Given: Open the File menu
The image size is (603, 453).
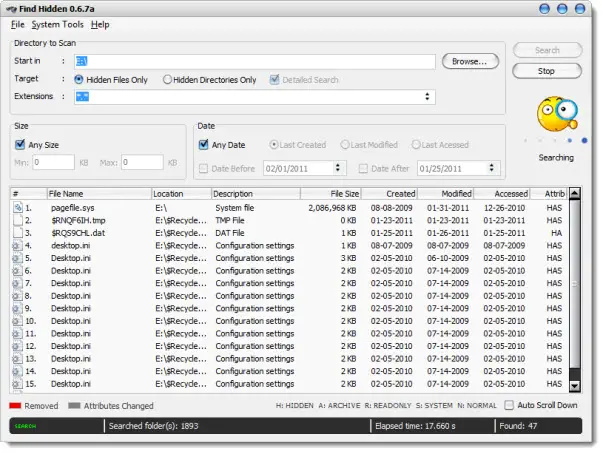Looking at the screenshot, I should (17, 25).
